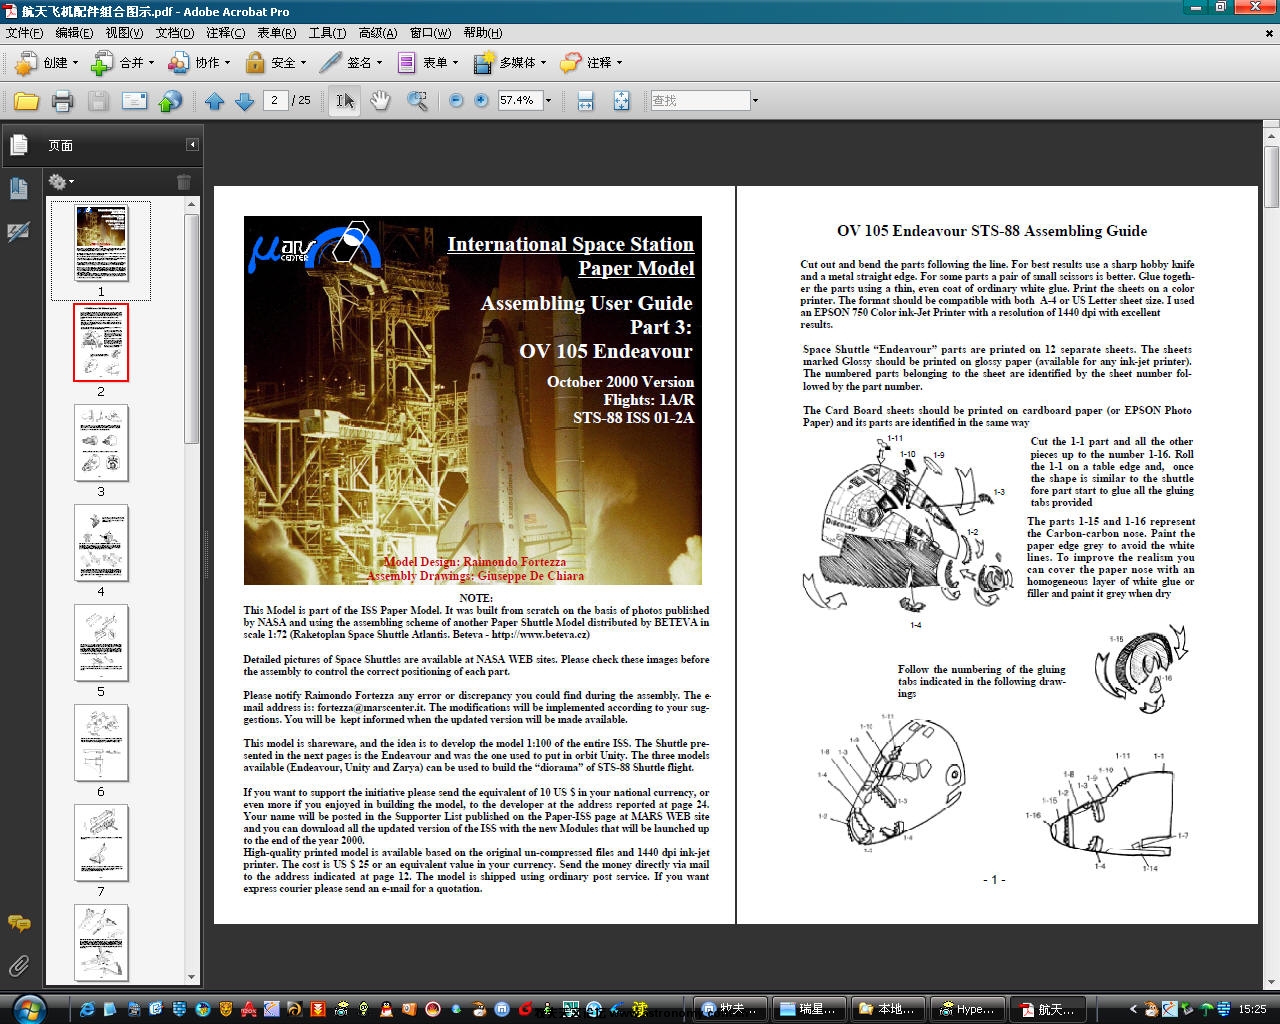
Task: Click the email envelope icon
Action: click(x=134, y=101)
